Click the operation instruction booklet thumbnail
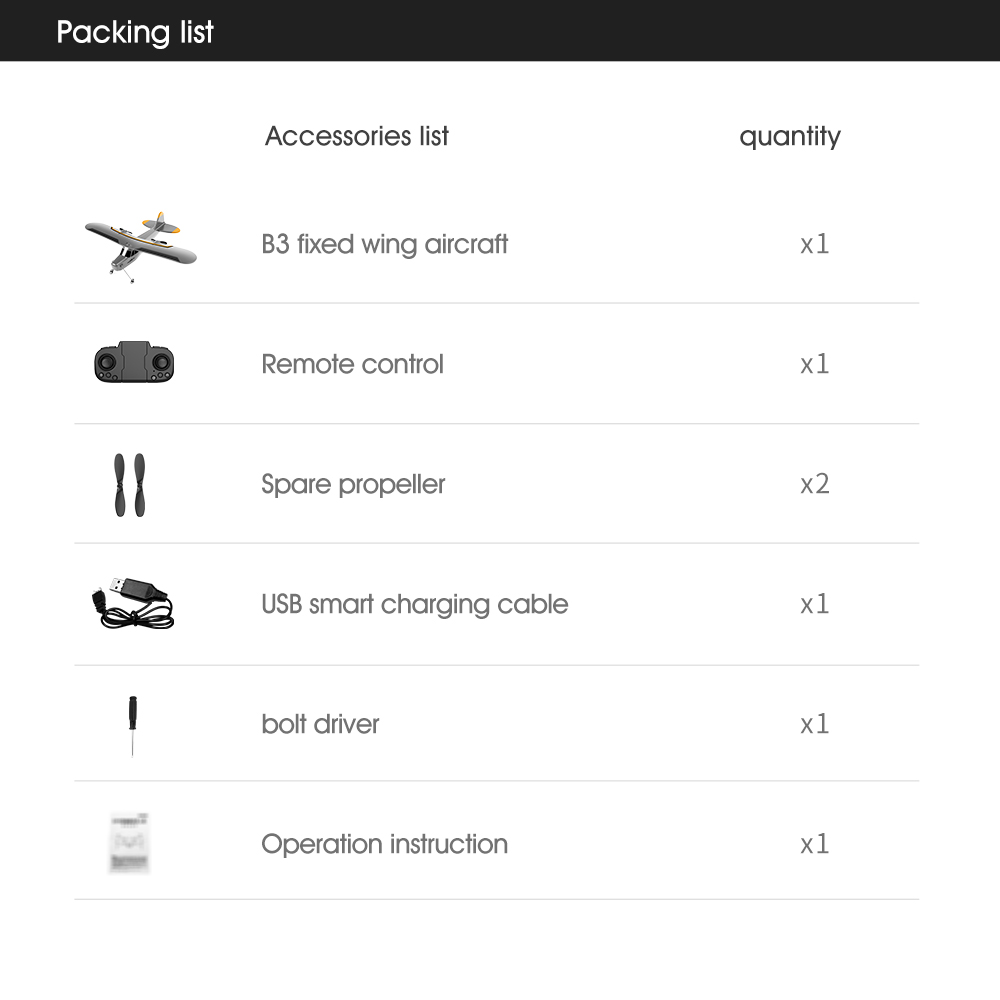This screenshot has width=1000, height=1000. tap(130, 843)
